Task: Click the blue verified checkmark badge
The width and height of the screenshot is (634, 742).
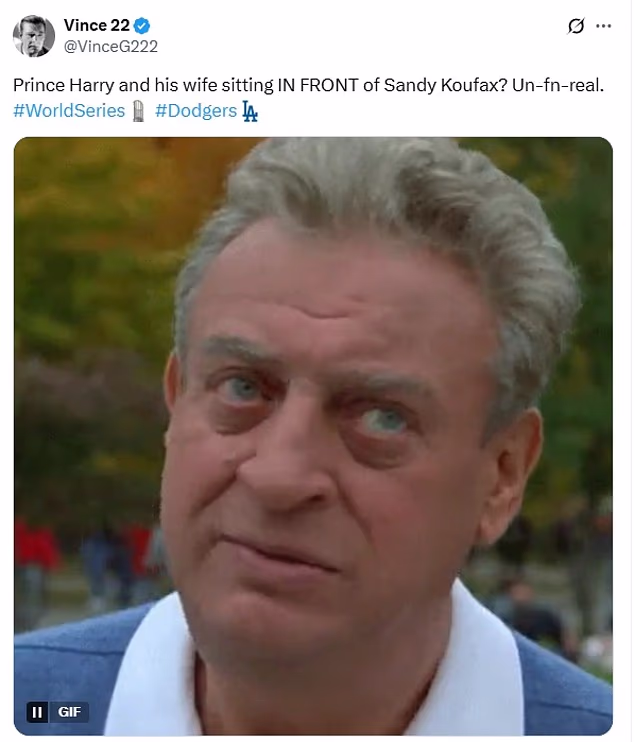Action: point(142,26)
